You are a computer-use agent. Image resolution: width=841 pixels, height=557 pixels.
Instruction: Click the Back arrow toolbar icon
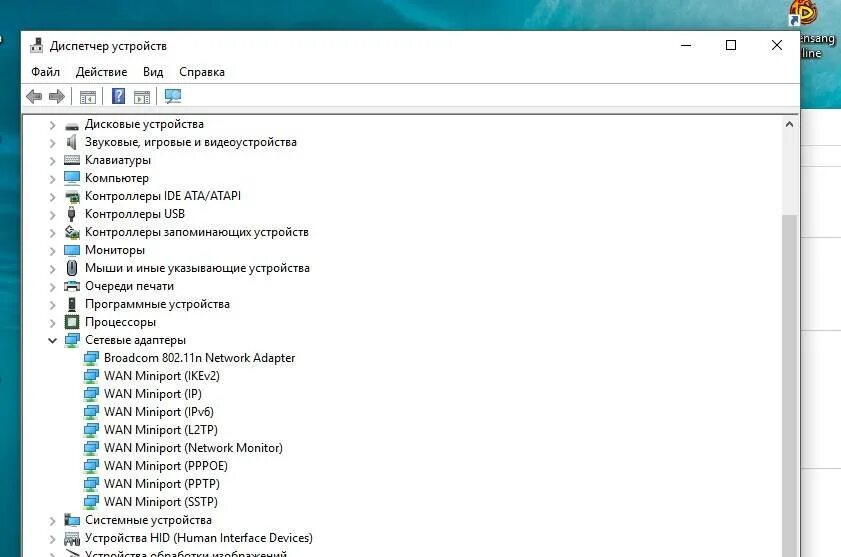tap(34, 97)
